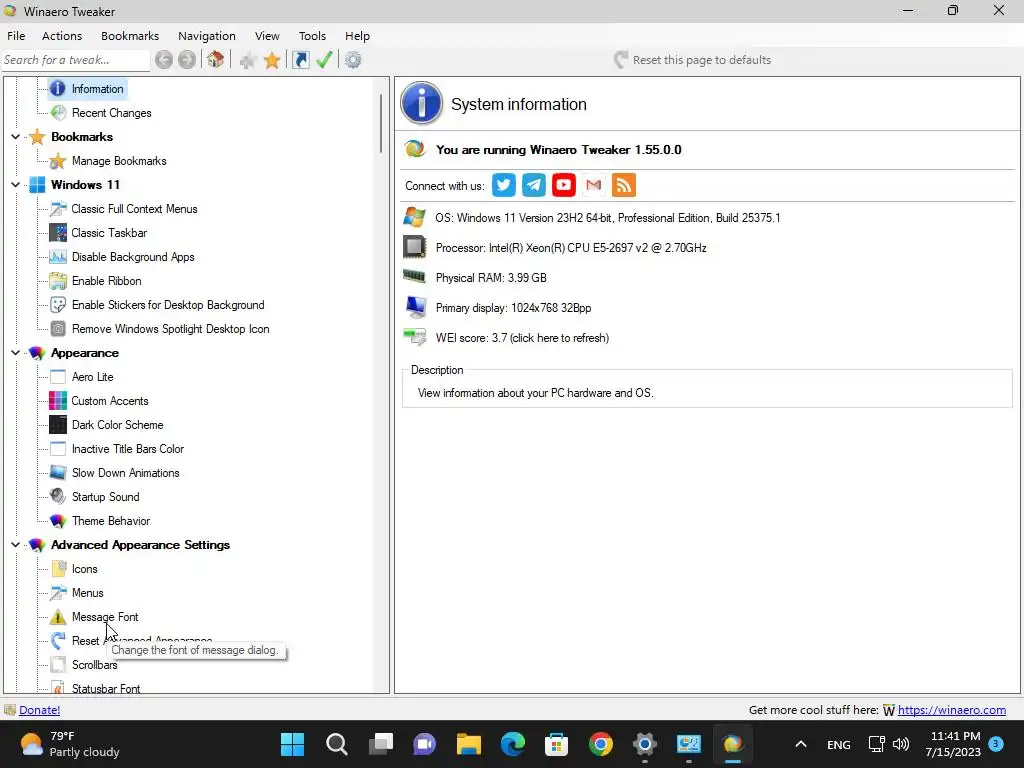Collapse the Appearance tree section
This screenshot has width=1024, height=768.
tap(15, 353)
